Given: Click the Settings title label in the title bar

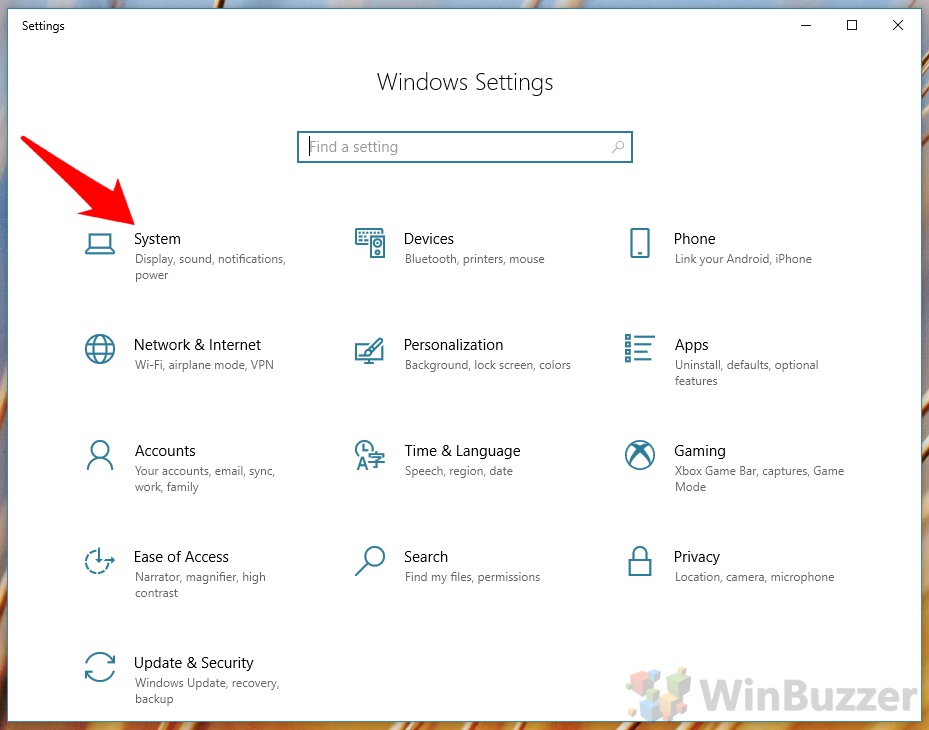Looking at the screenshot, I should coord(43,26).
